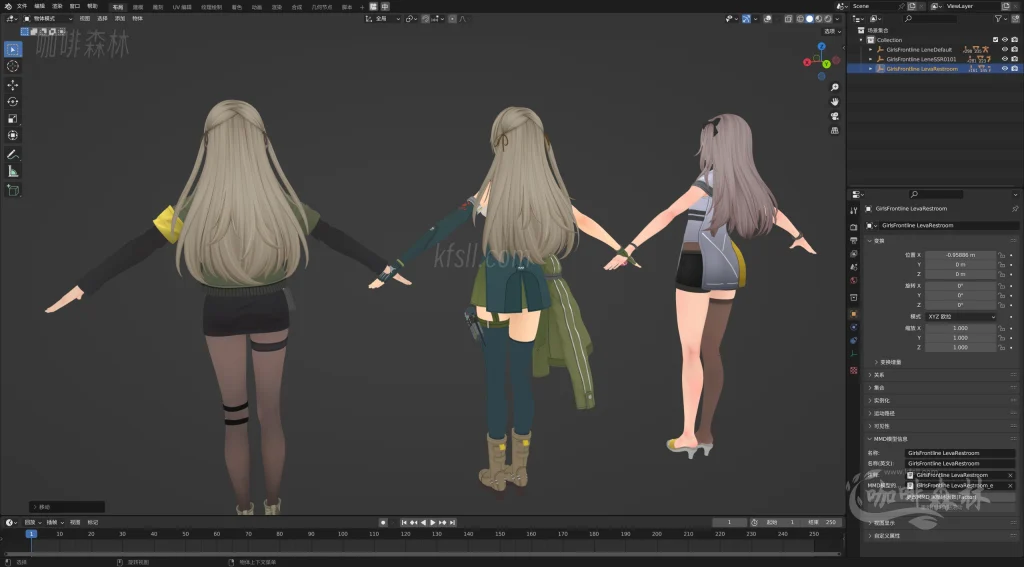Switch viewport to rendered shading
The height and width of the screenshot is (567, 1024).
click(827, 19)
